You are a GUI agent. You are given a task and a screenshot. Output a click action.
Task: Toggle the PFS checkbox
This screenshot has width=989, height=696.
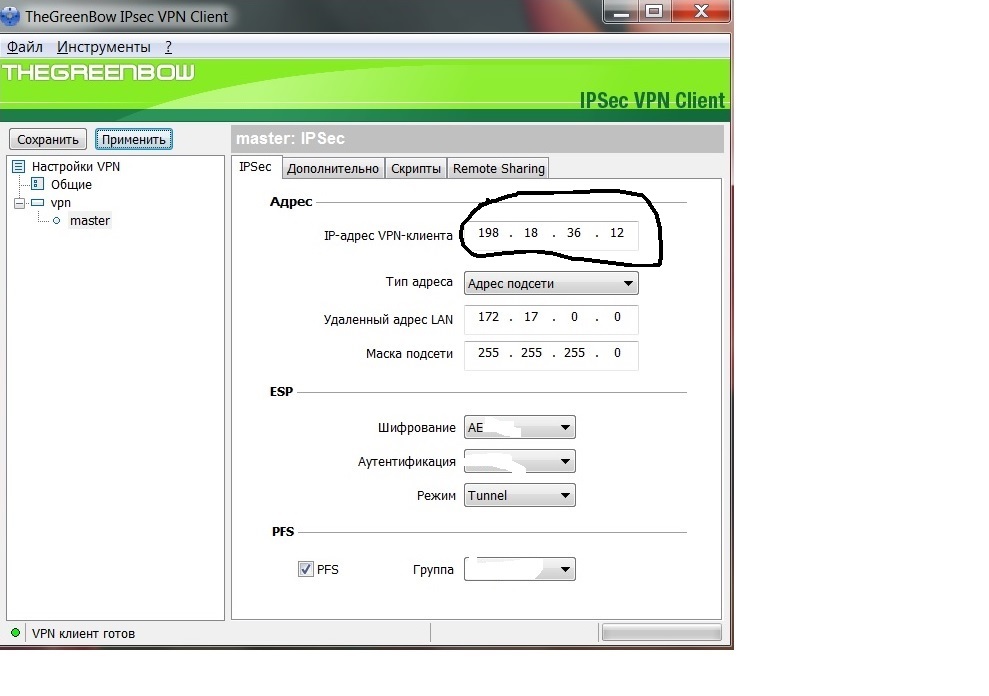(x=306, y=569)
